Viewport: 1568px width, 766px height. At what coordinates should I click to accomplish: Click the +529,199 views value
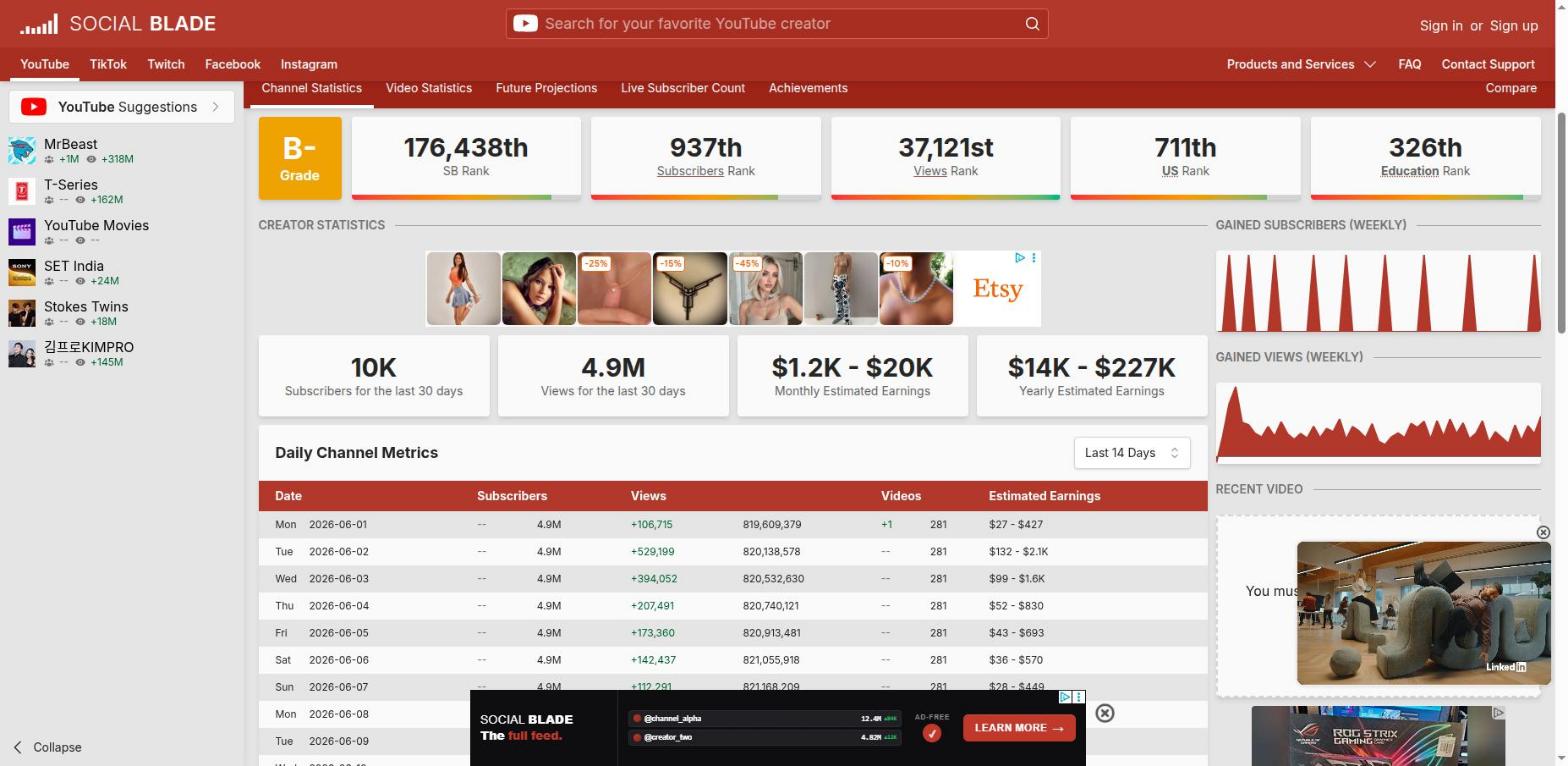tap(652, 552)
